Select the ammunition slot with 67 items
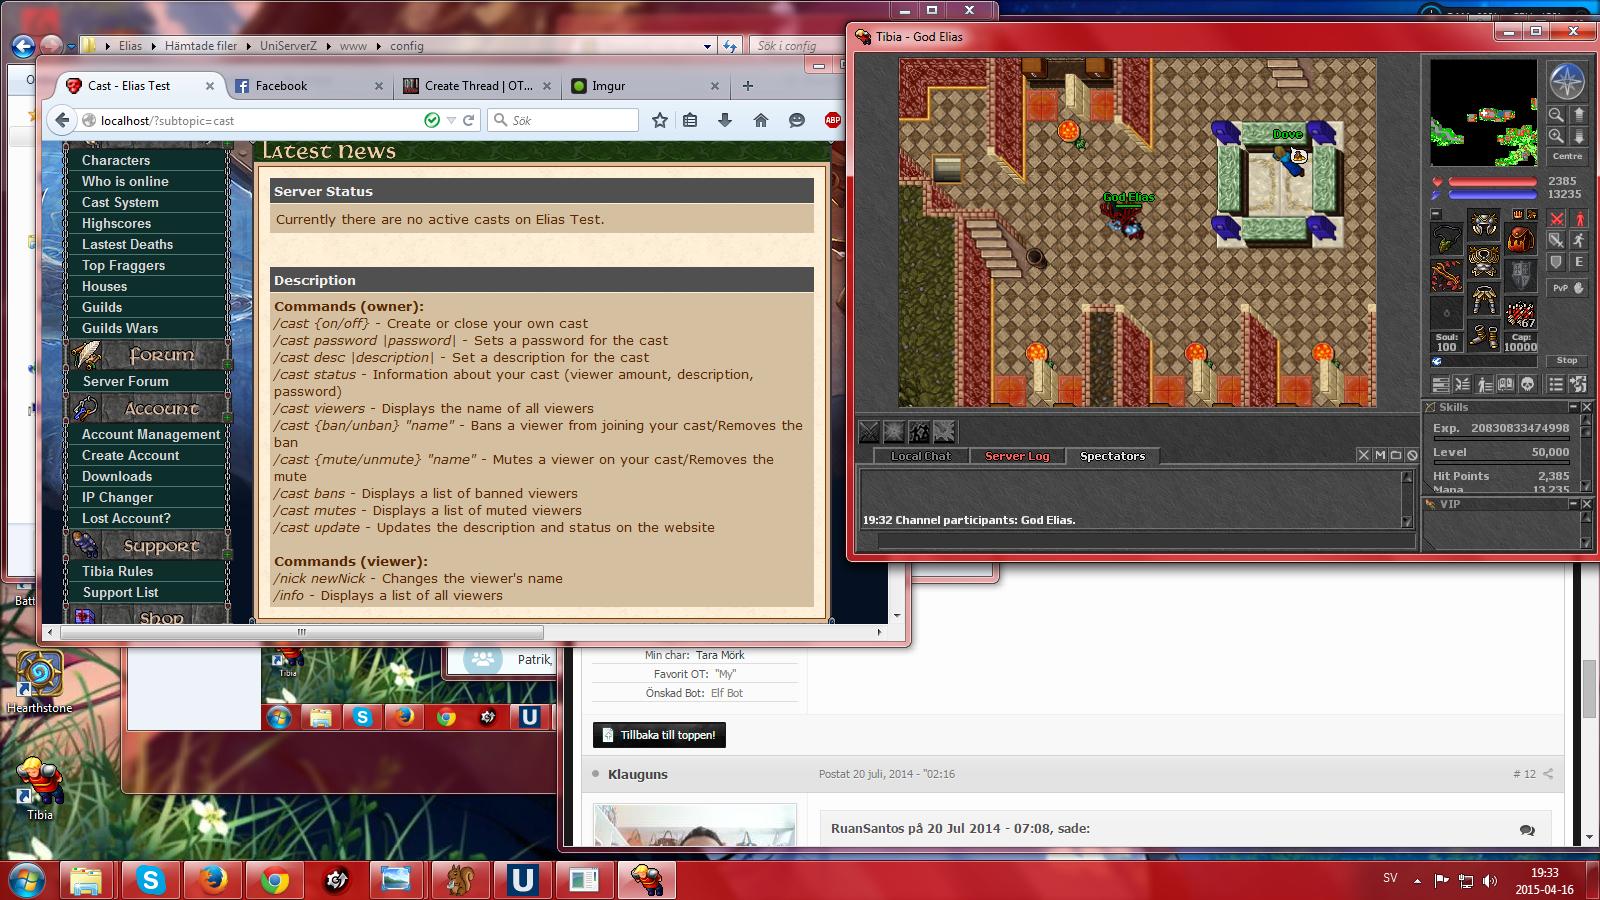The image size is (1600, 900). pos(1520,312)
